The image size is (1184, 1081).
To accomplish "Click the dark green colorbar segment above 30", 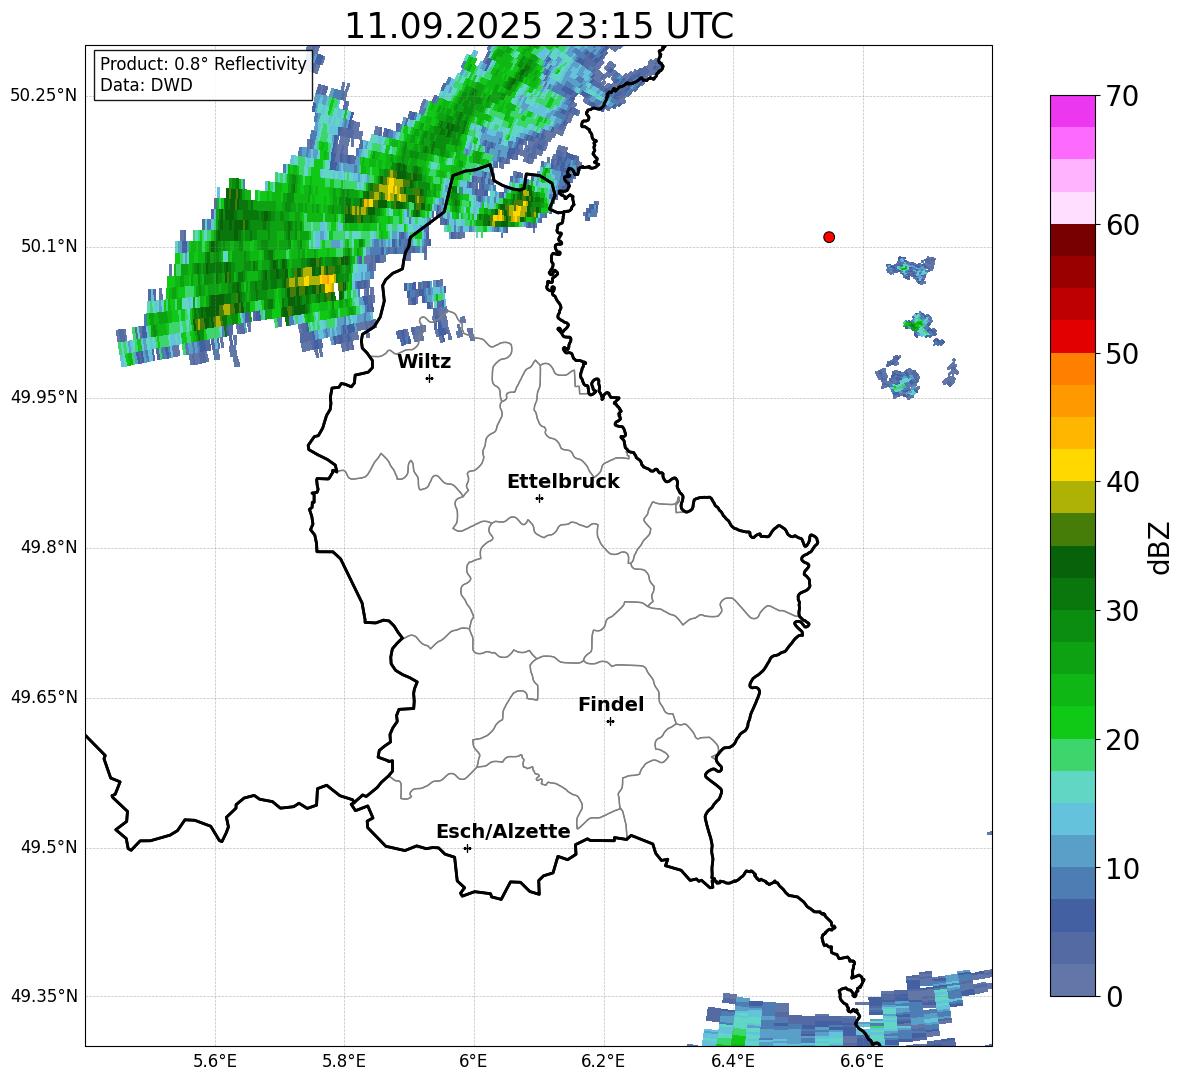I will (x=1072, y=594).
